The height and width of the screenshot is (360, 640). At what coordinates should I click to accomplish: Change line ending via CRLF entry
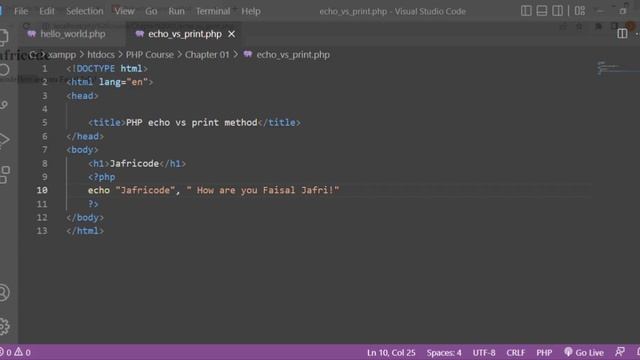516,352
